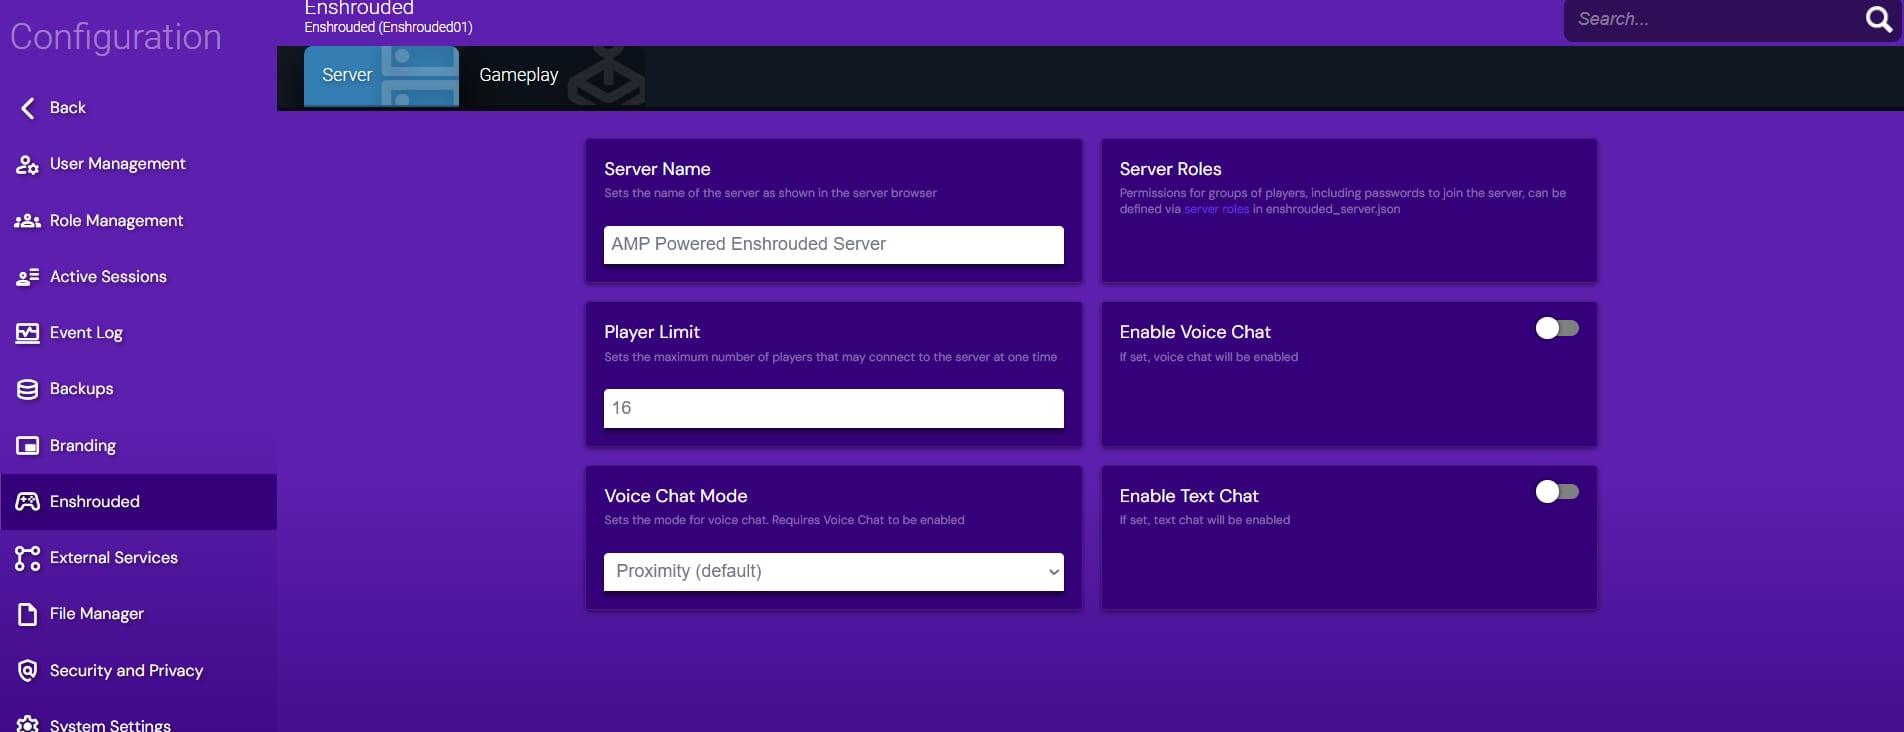Switch to the Gameplay tab
The width and height of the screenshot is (1904, 732).
coord(554,76)
